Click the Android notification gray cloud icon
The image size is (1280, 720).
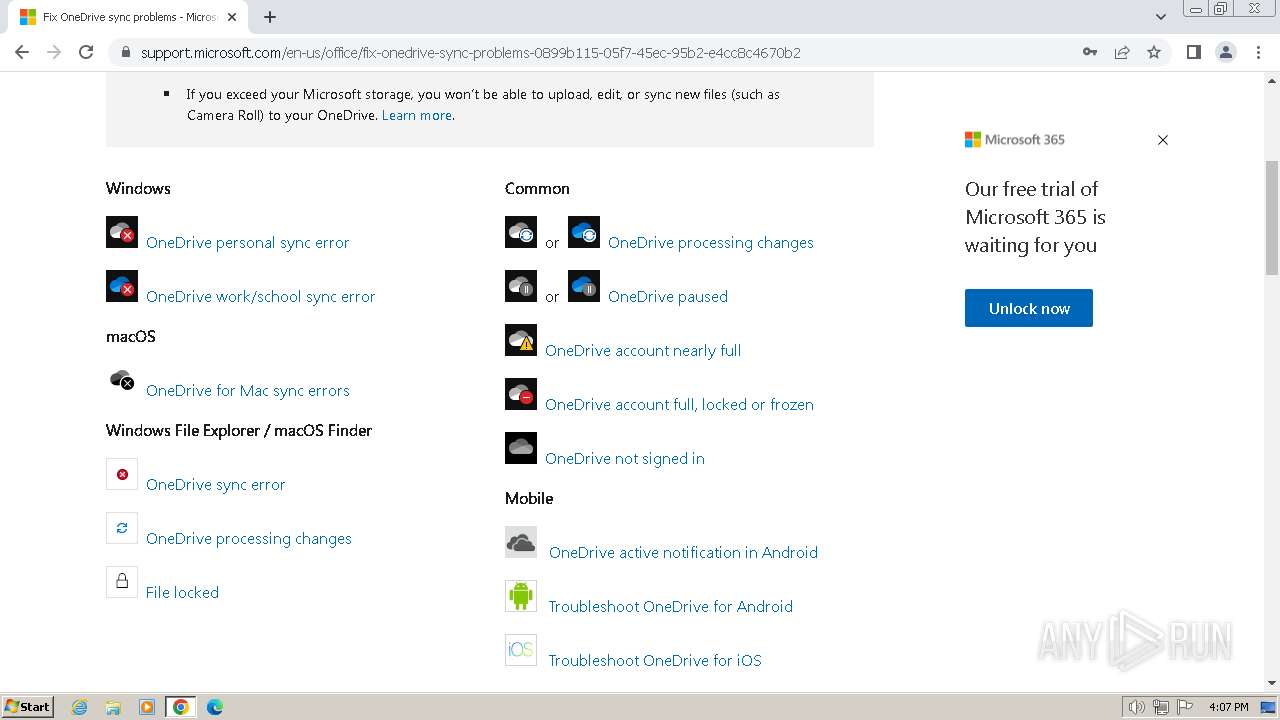tap(521, 542)
